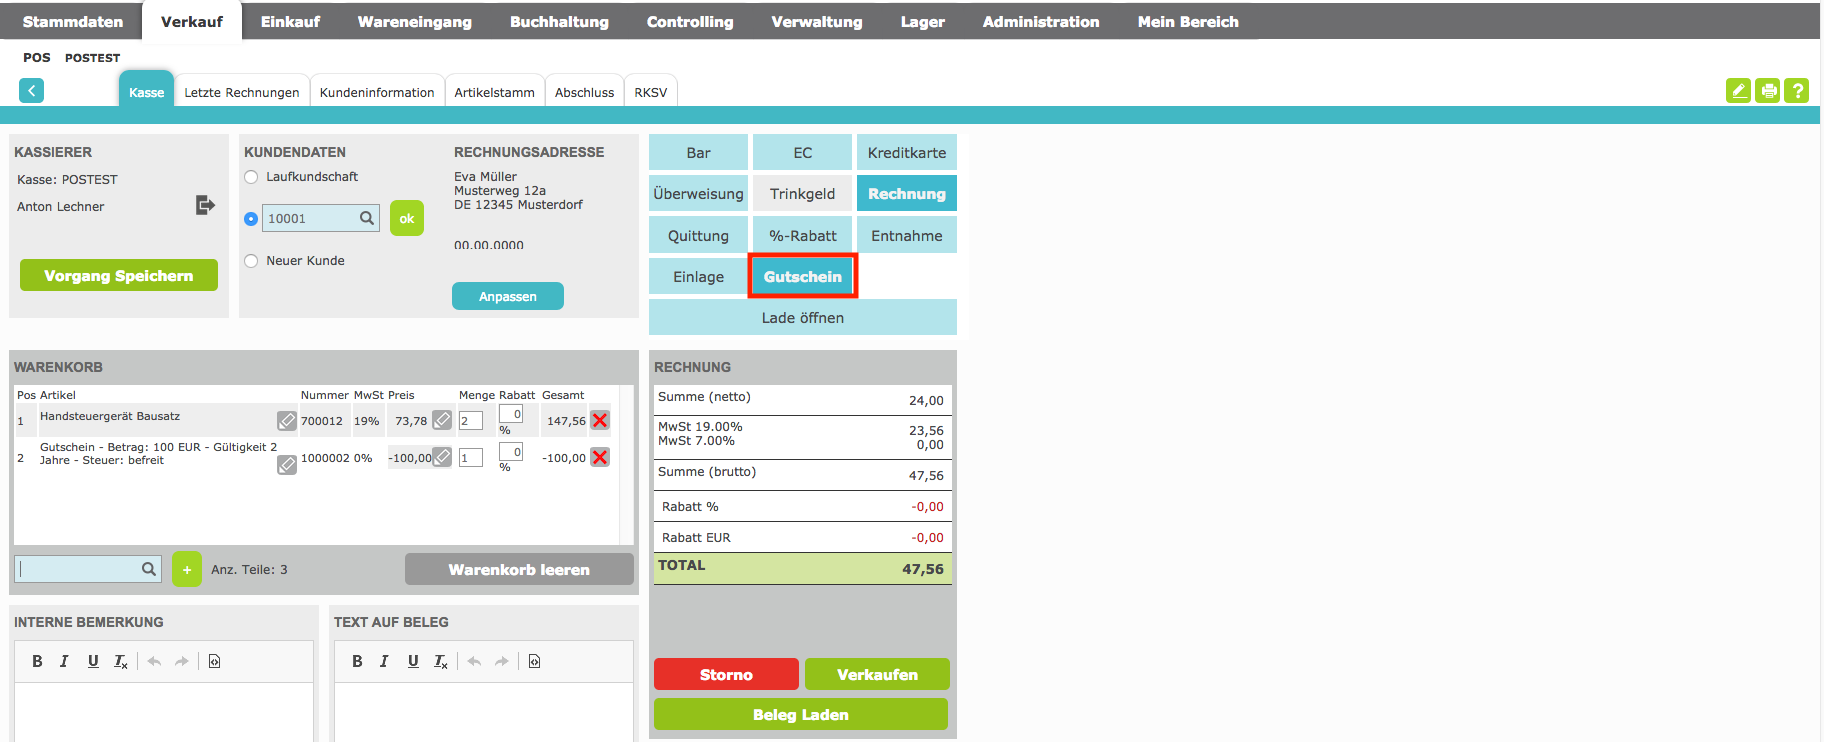1824x742 pixels.
Task: Select the Laufkundschaft radio option
Action: (251, 177)
